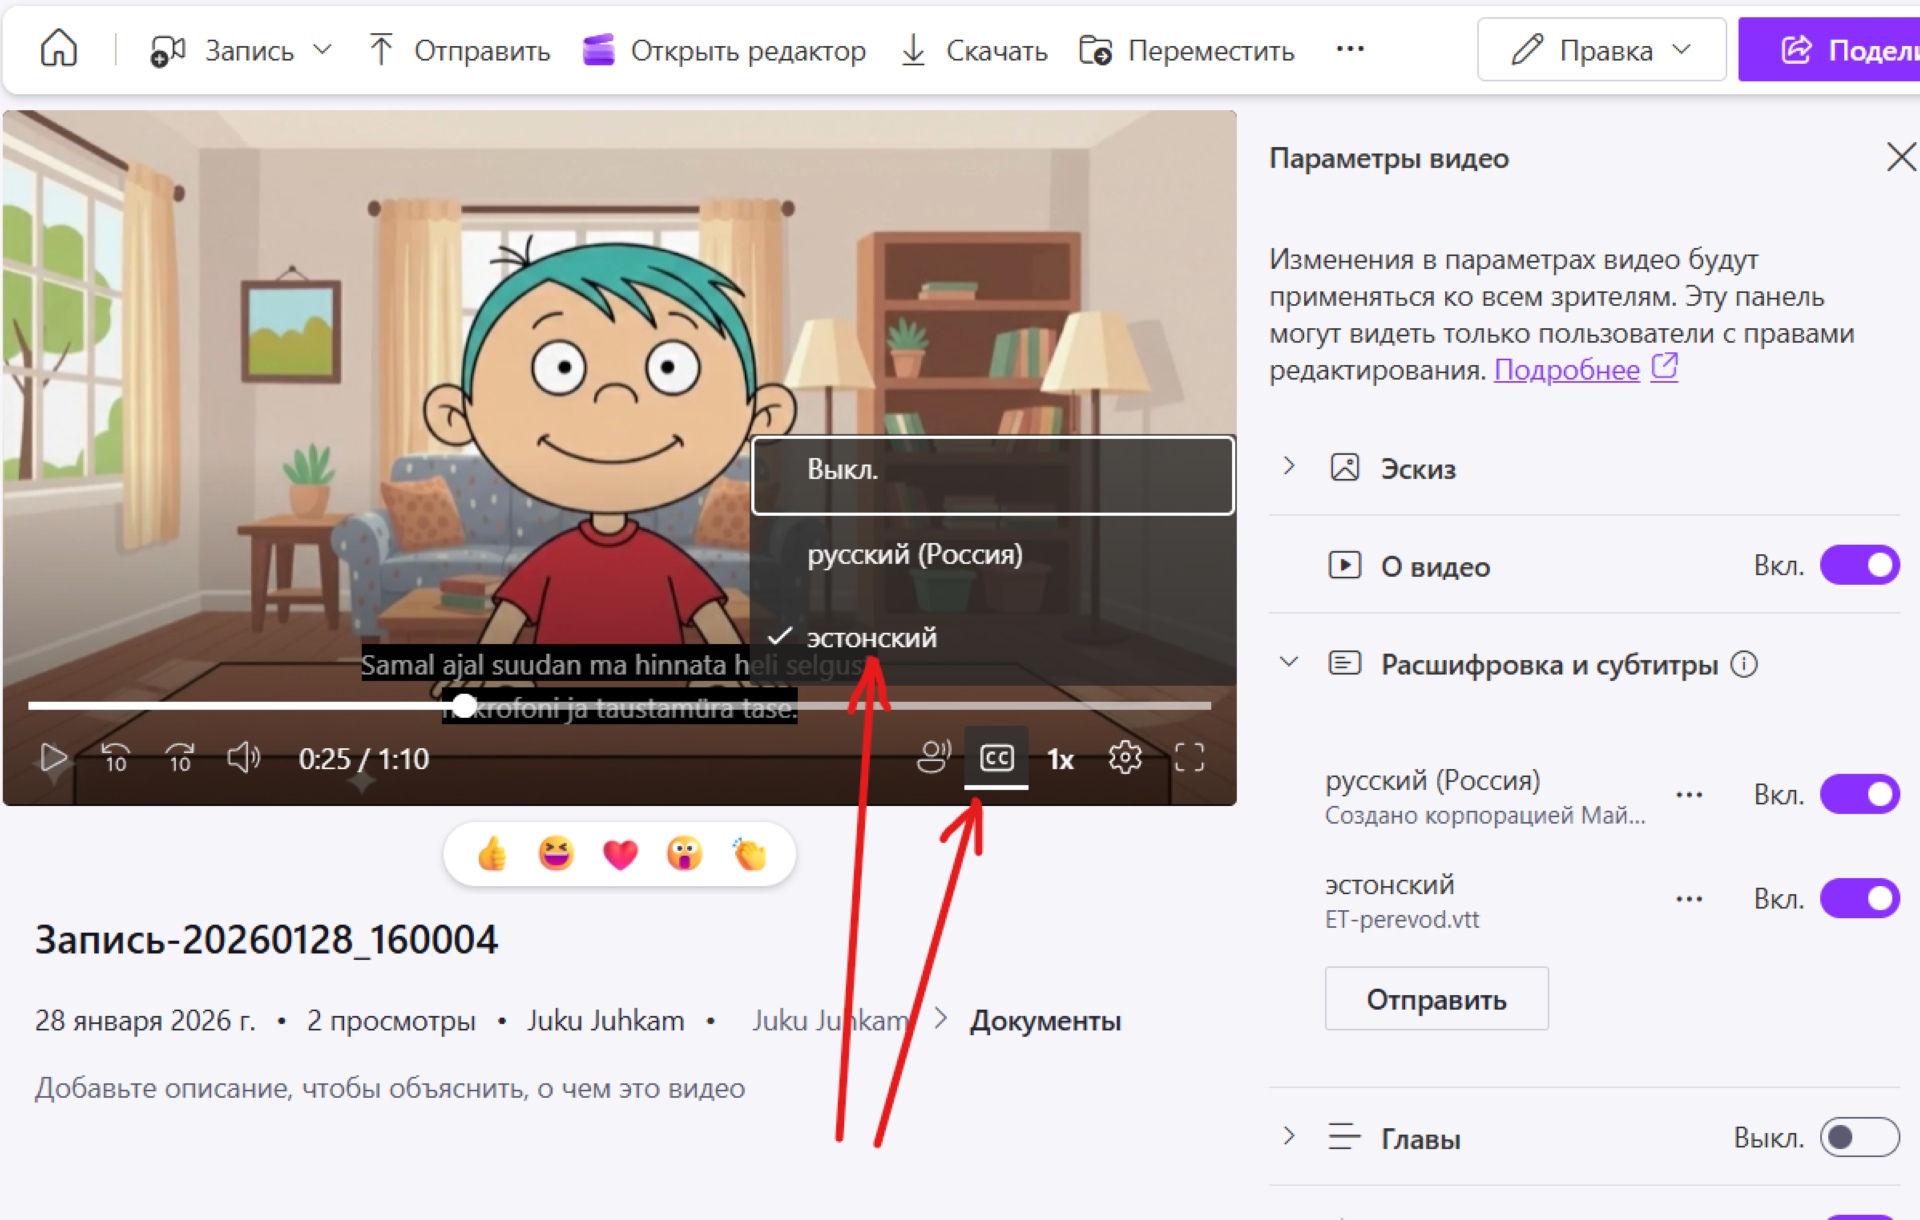Expand the Эскиз section
The image size is (1920, 1220).
pos(1289,467)
